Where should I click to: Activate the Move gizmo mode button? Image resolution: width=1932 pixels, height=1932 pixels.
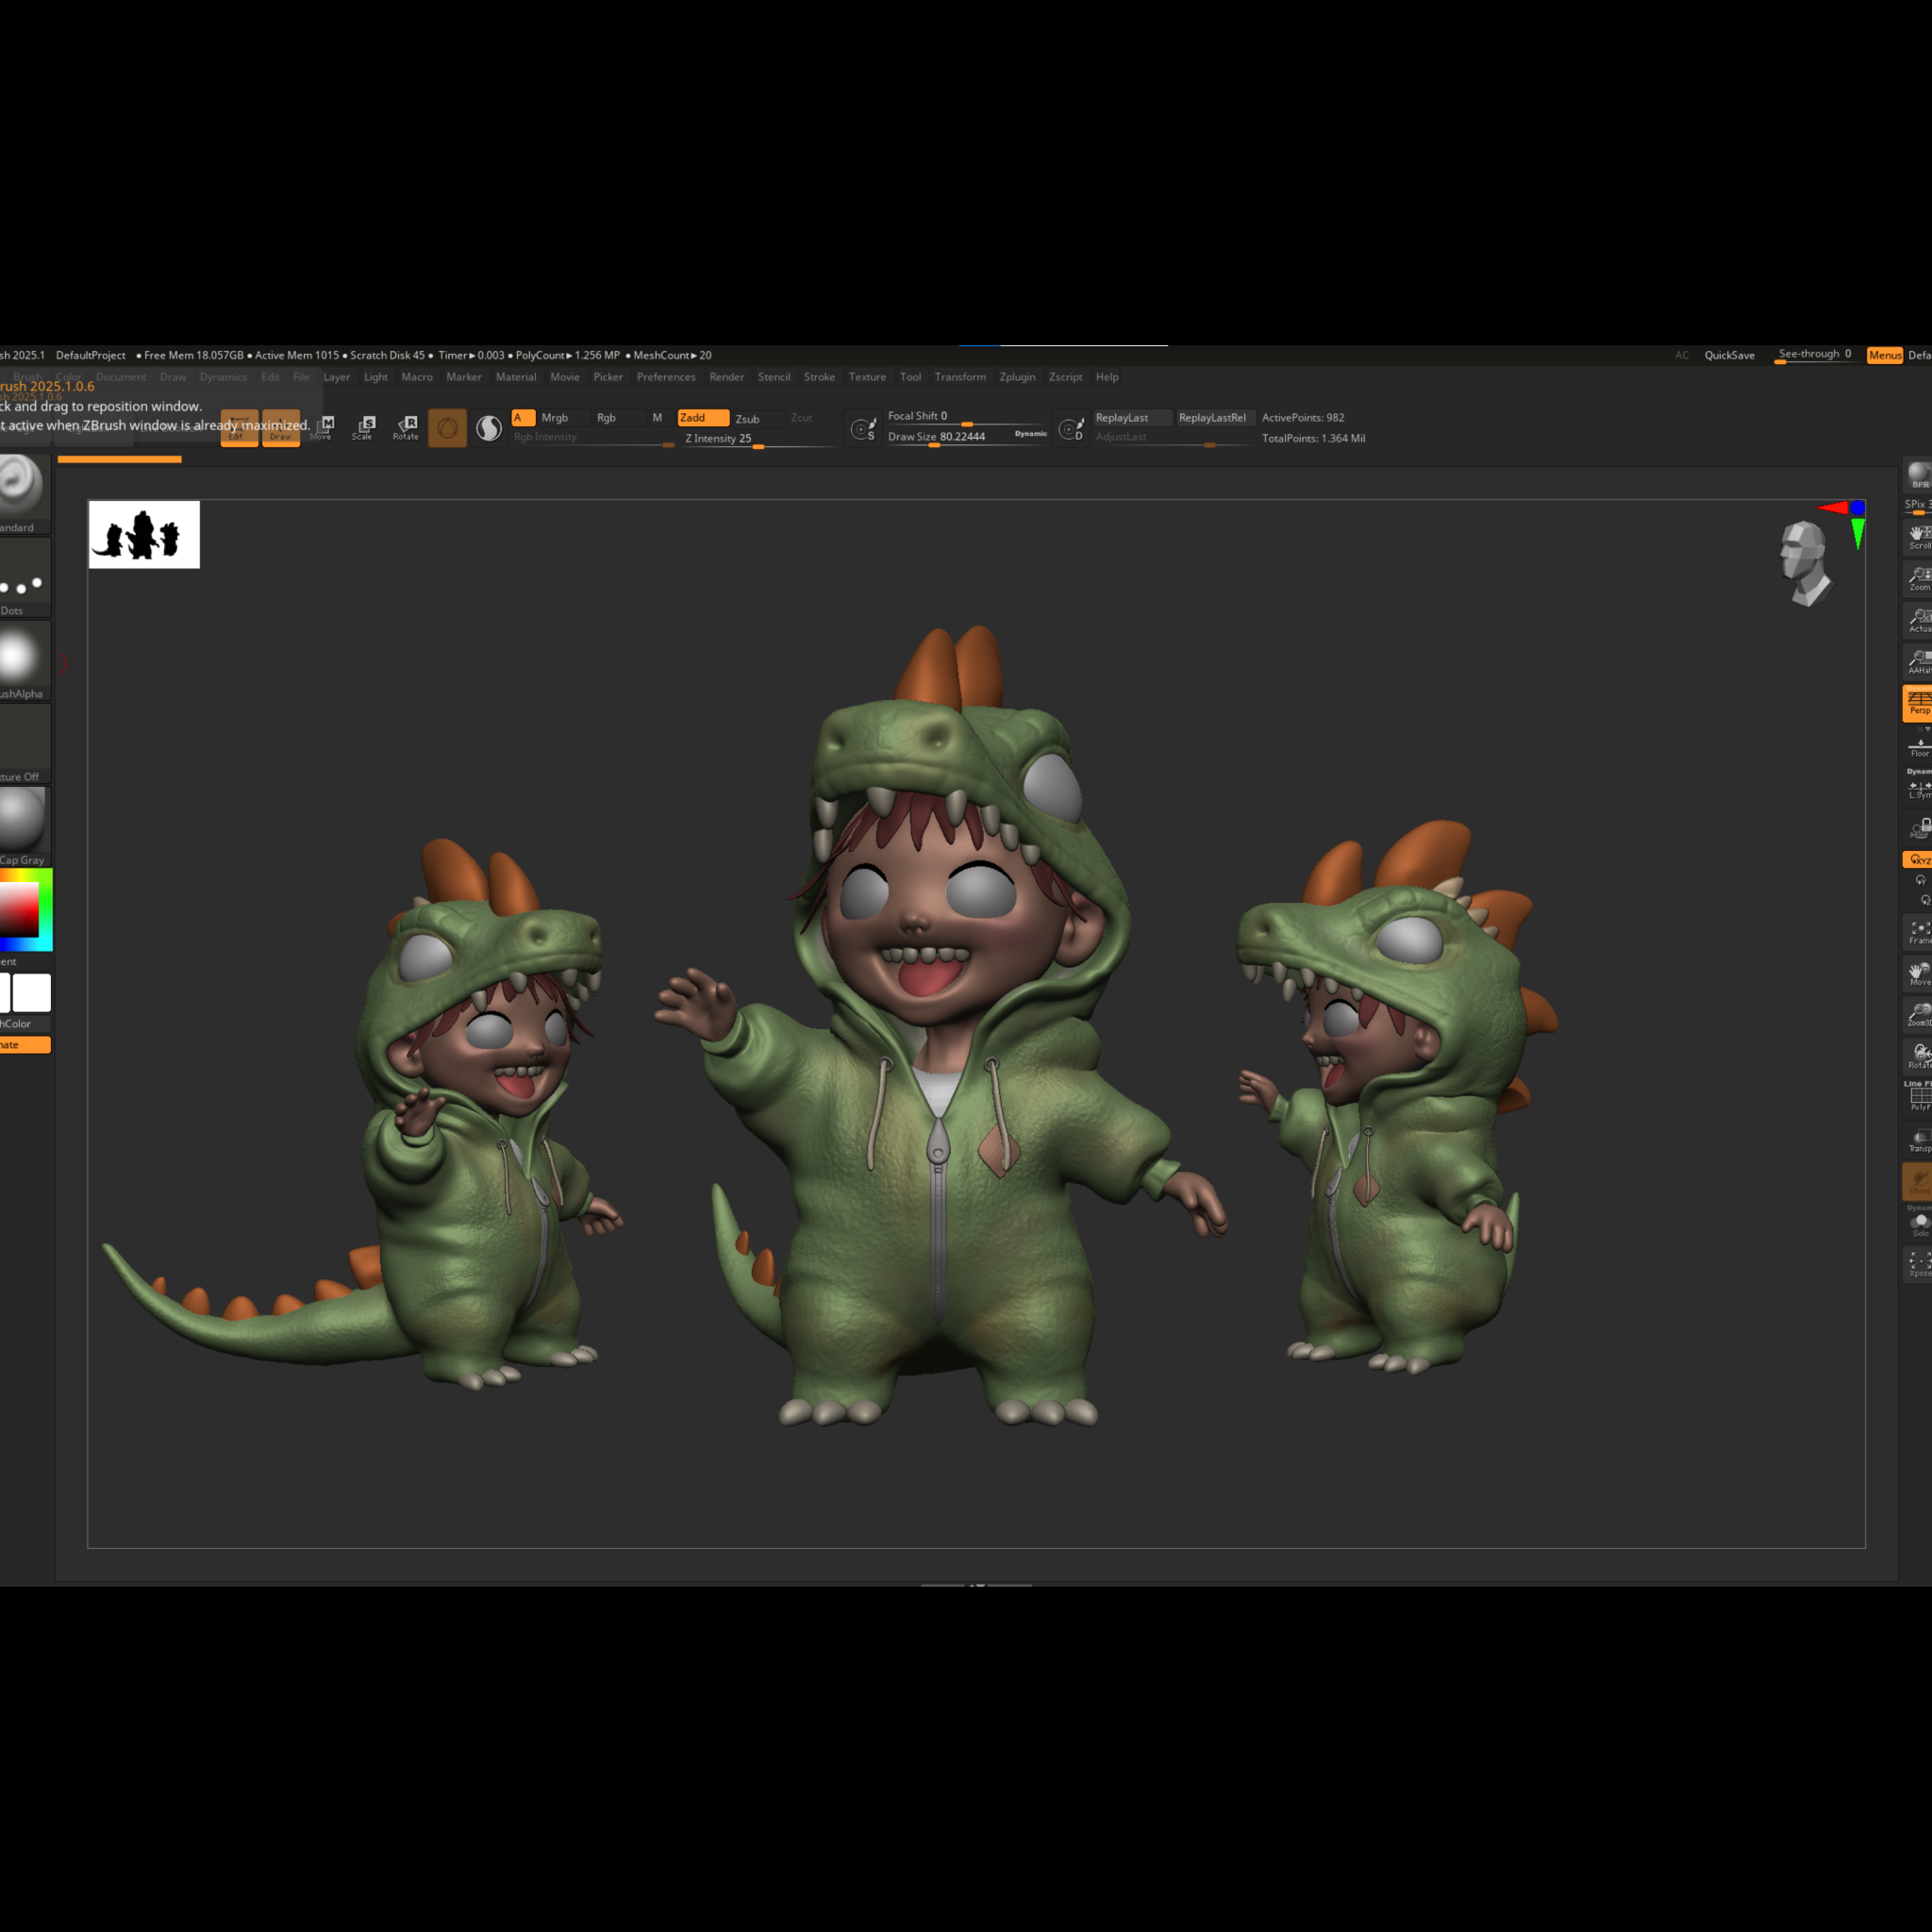click(x=323, y=428)
